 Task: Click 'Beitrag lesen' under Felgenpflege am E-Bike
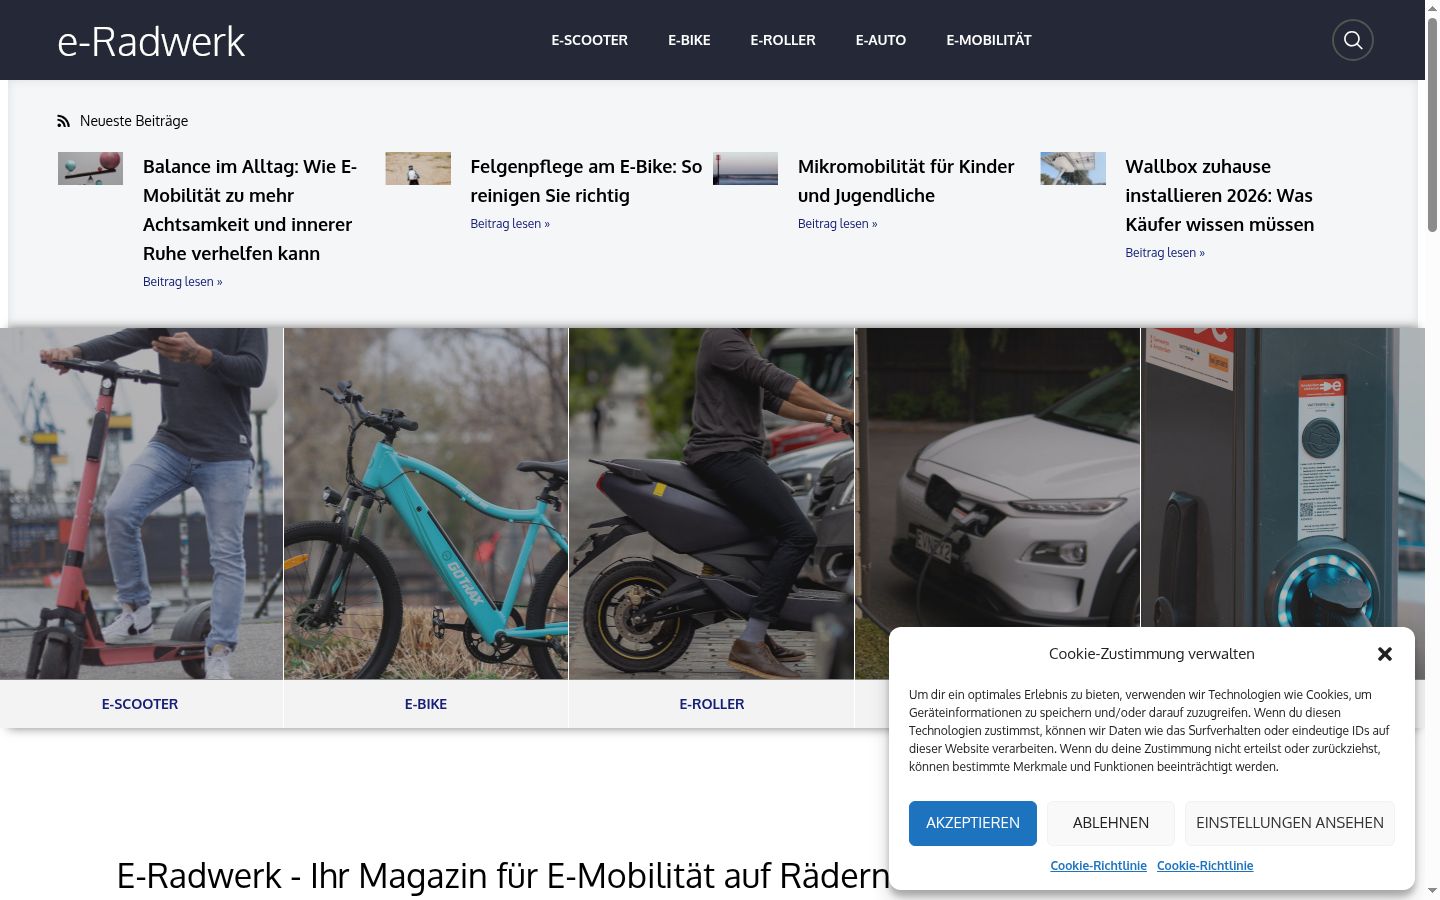coord(510,224)
